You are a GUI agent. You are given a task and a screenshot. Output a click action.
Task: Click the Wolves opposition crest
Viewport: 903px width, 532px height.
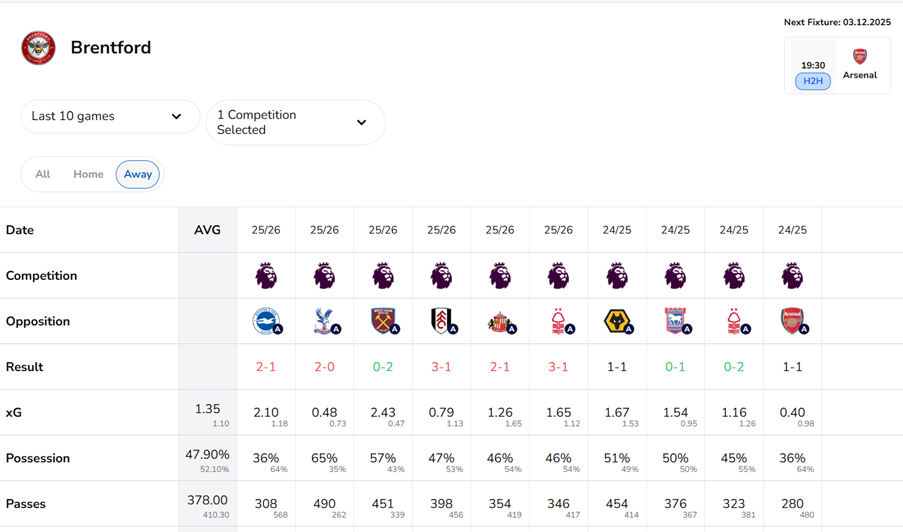[x=617, y=321]
